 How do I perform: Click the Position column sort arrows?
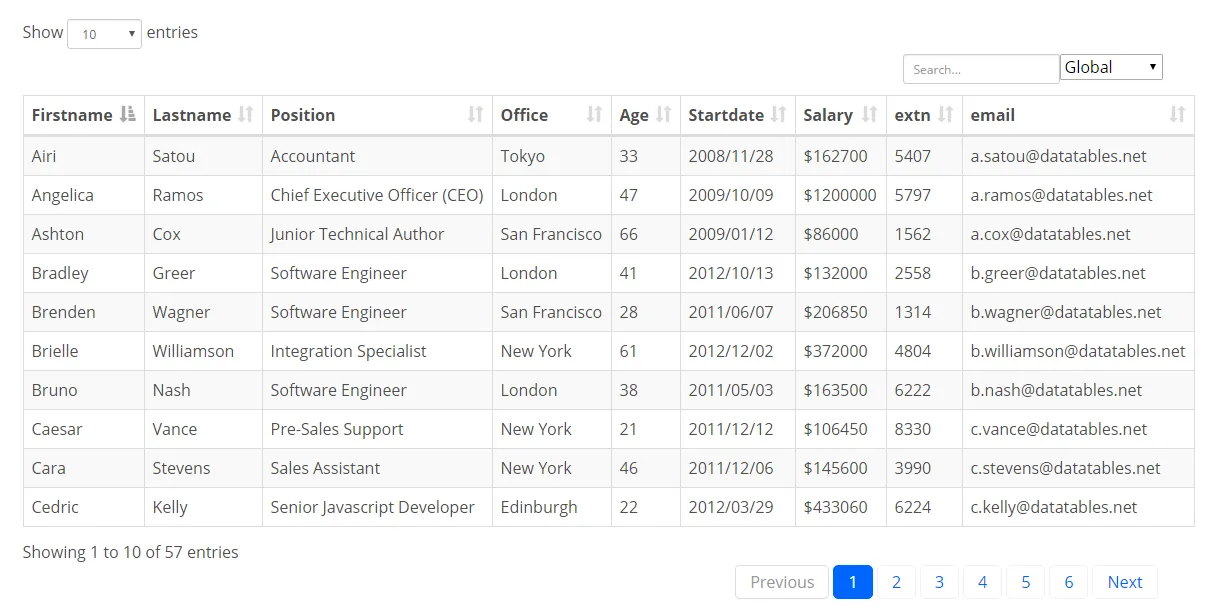click(x=476, y=115)
